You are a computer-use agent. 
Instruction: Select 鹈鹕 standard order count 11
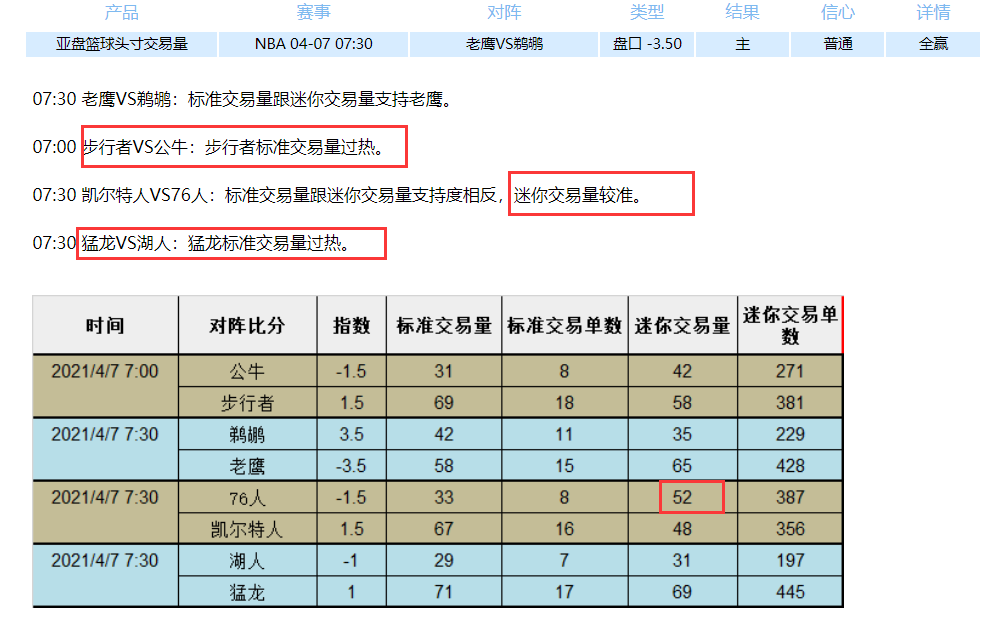564,434
